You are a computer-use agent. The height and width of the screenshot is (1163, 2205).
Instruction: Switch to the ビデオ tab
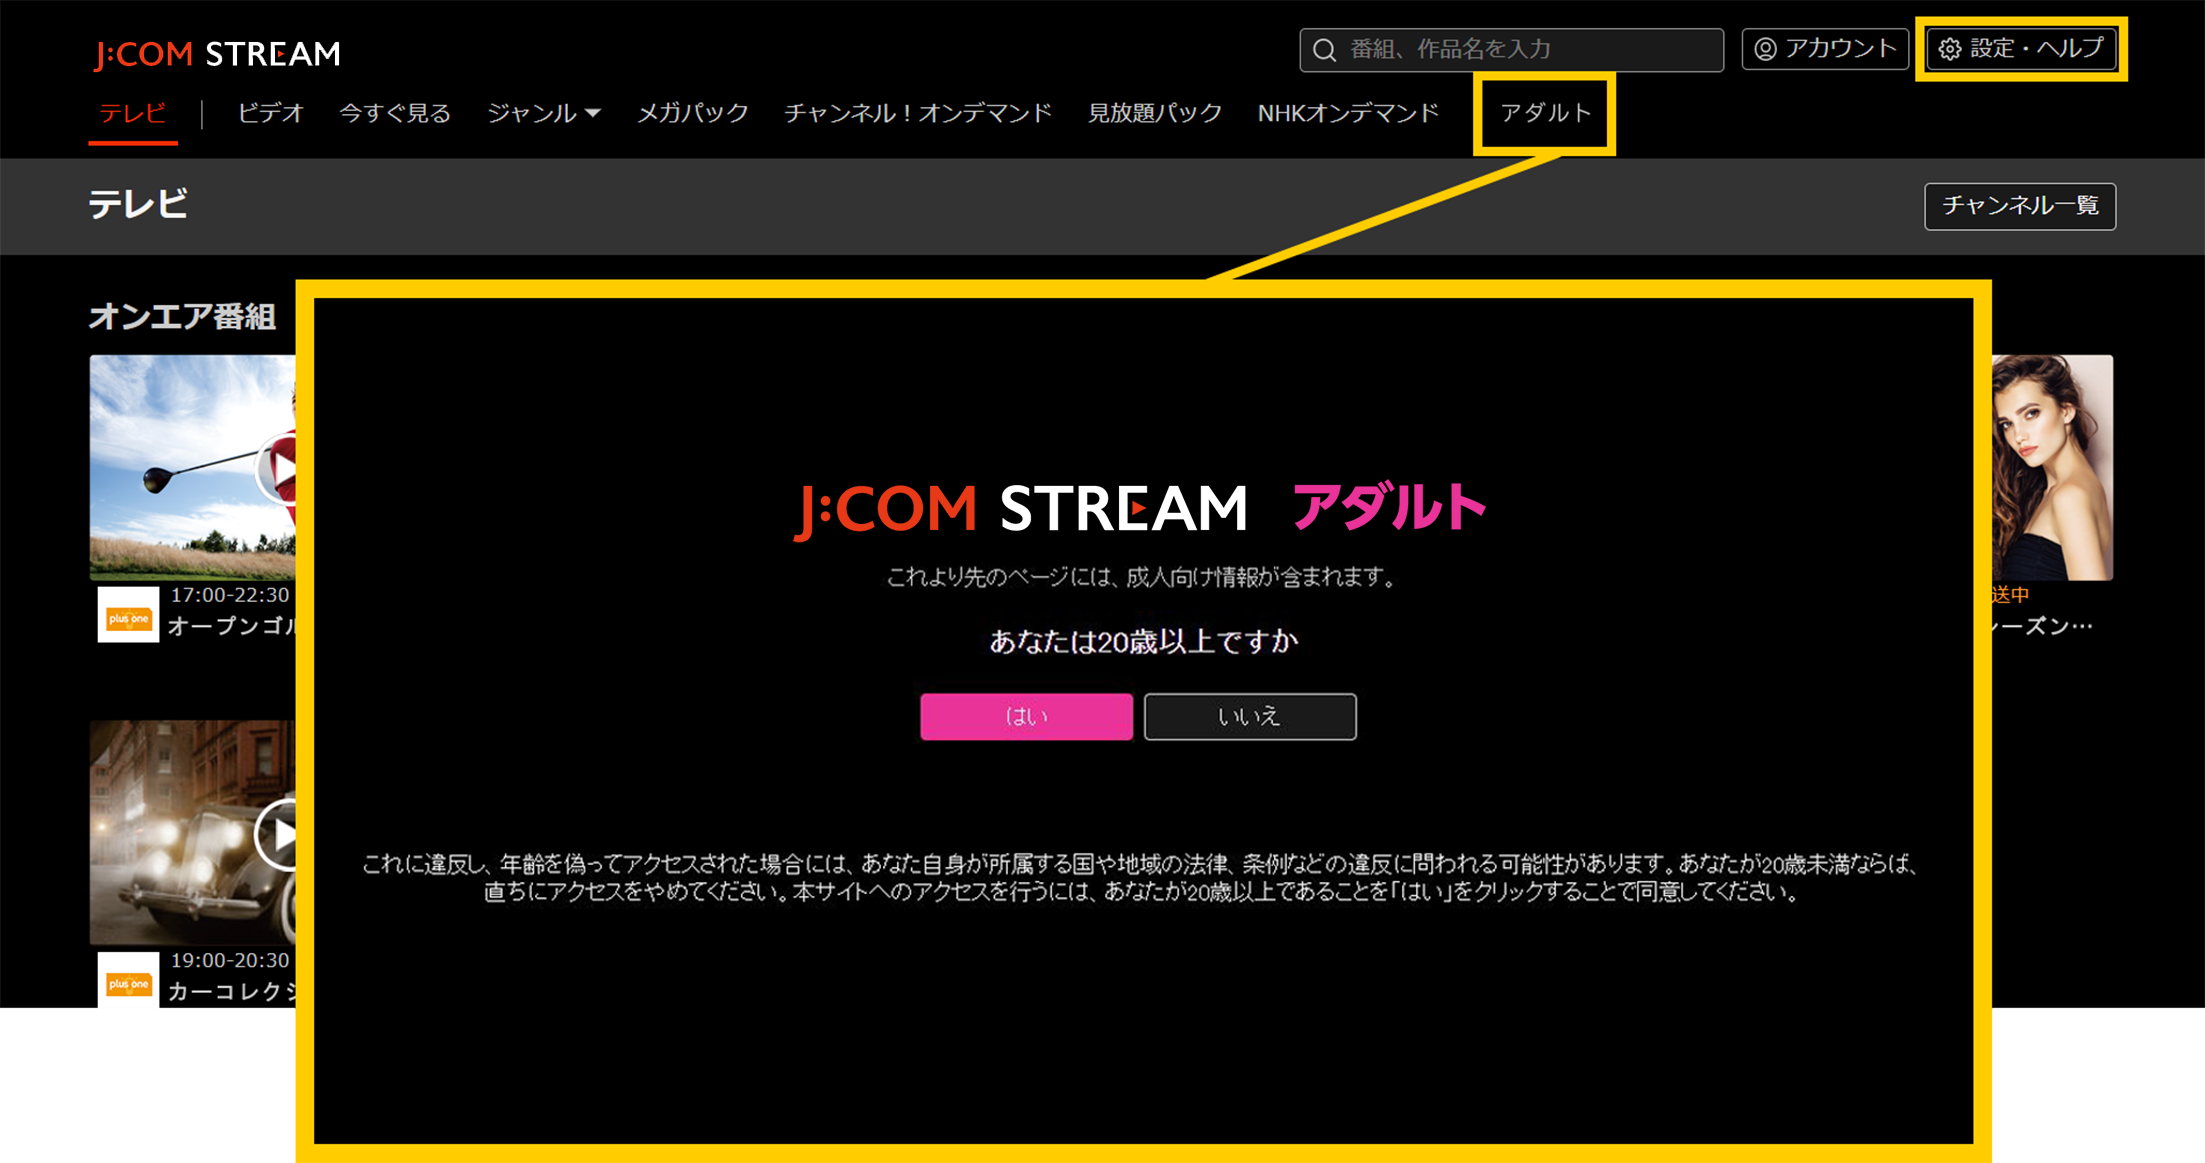coord(270,113)
